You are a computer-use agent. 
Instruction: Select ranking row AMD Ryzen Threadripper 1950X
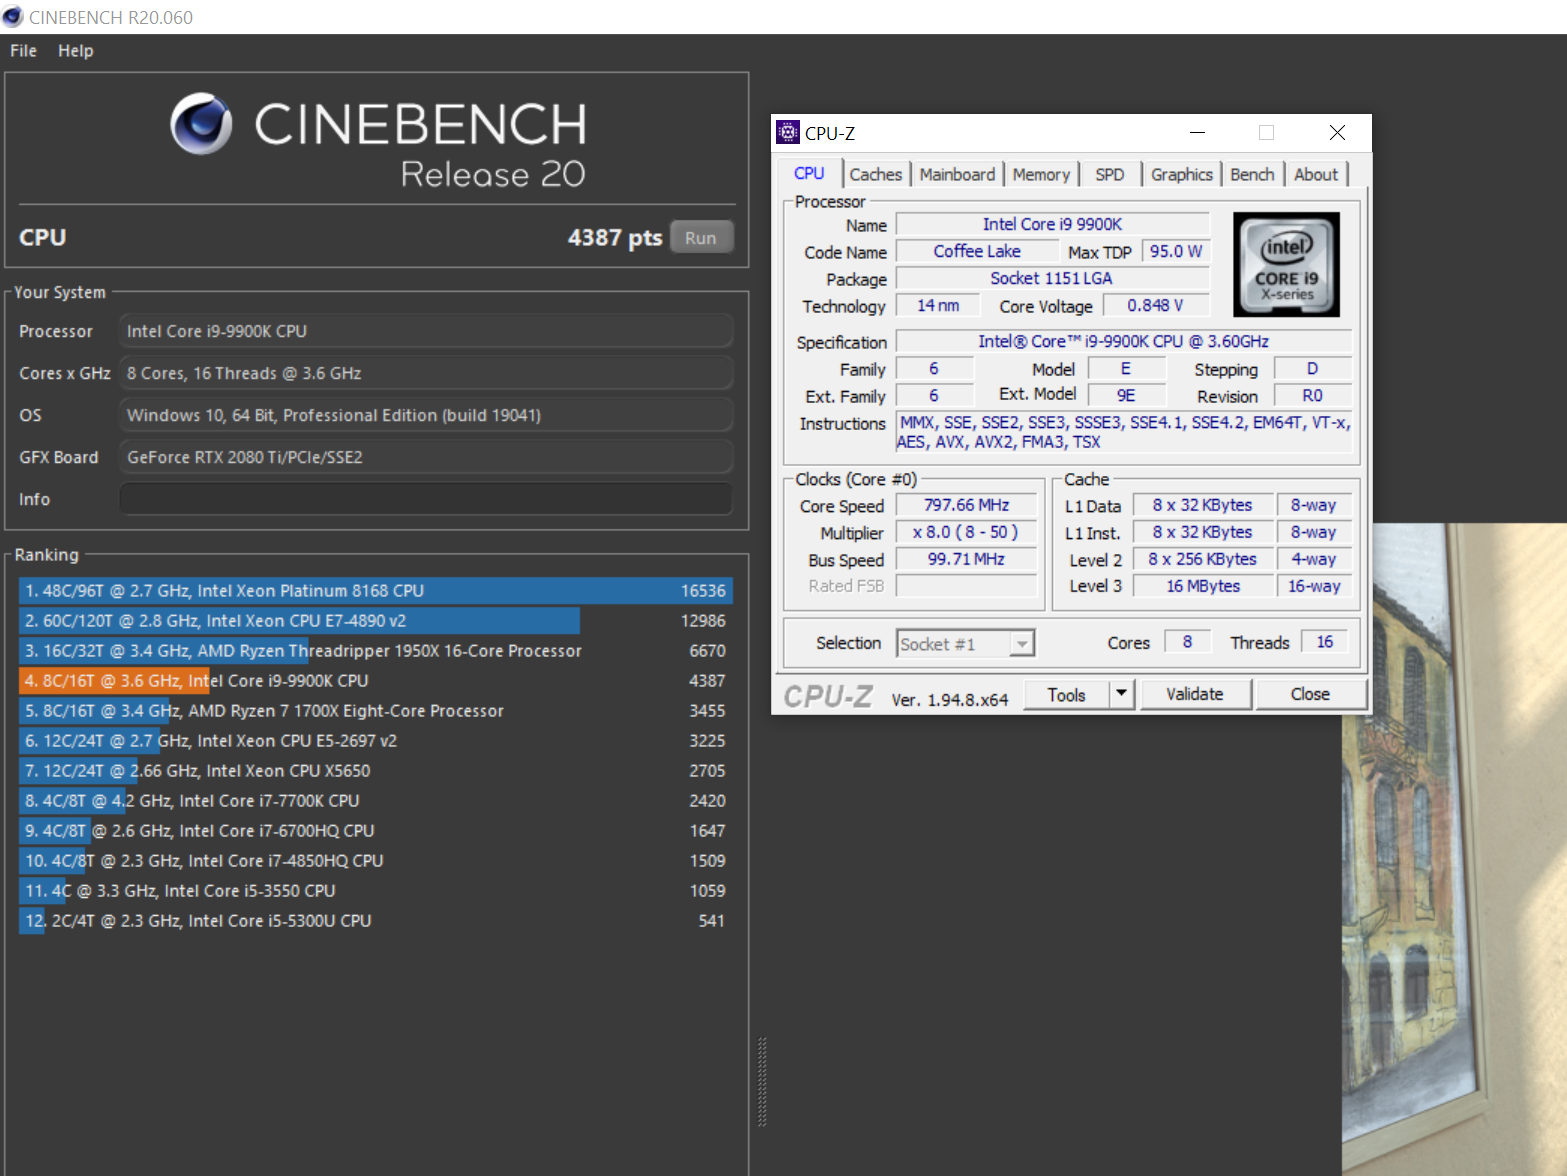coord(376,651)
